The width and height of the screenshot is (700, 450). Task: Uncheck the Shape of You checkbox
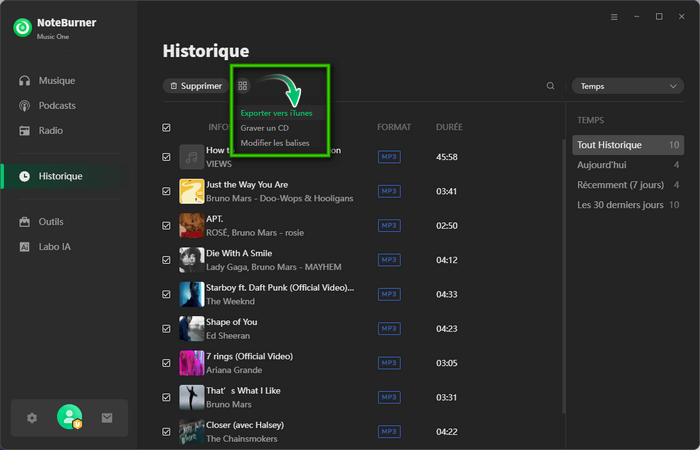(166, 328)
